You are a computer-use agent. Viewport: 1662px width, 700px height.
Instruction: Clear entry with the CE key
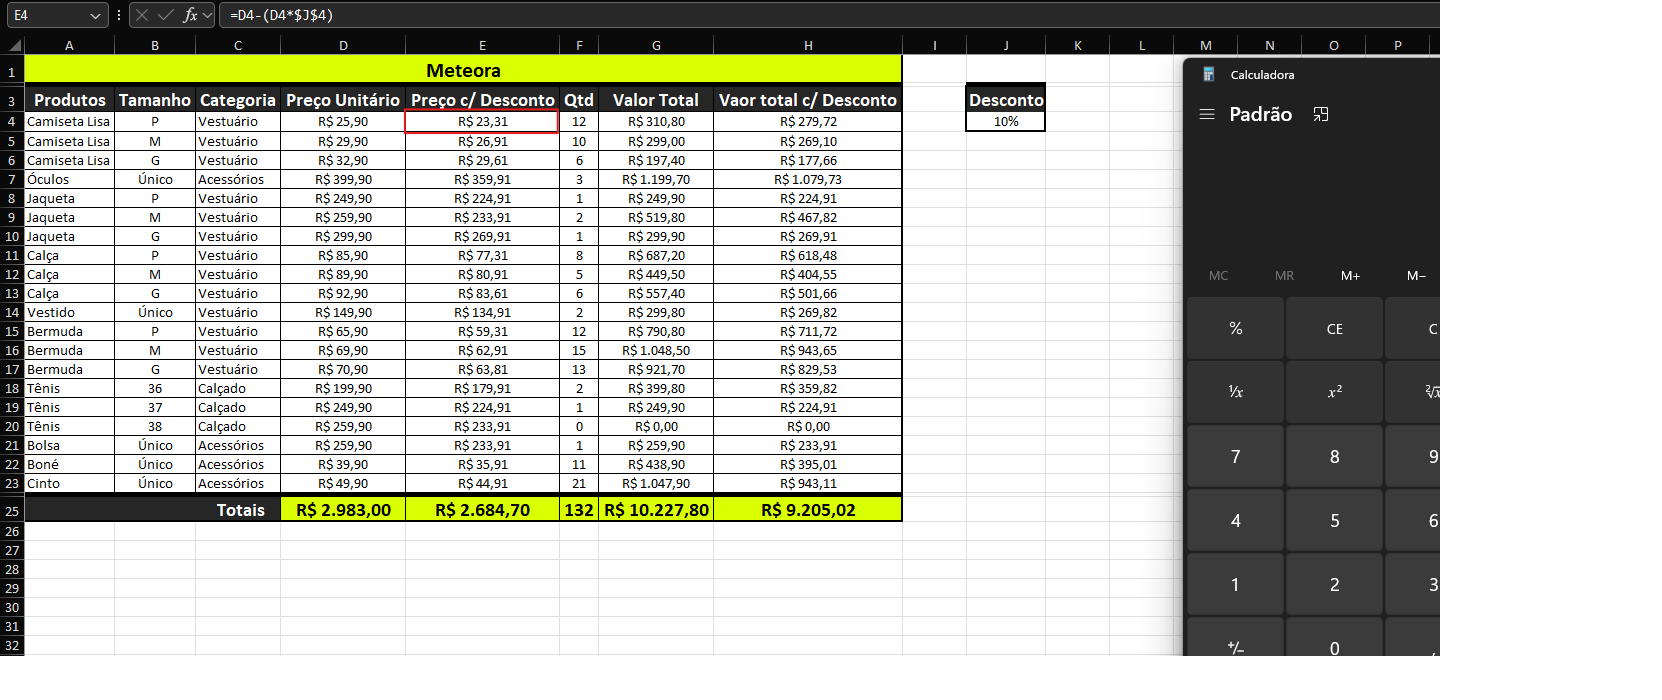1335,328
